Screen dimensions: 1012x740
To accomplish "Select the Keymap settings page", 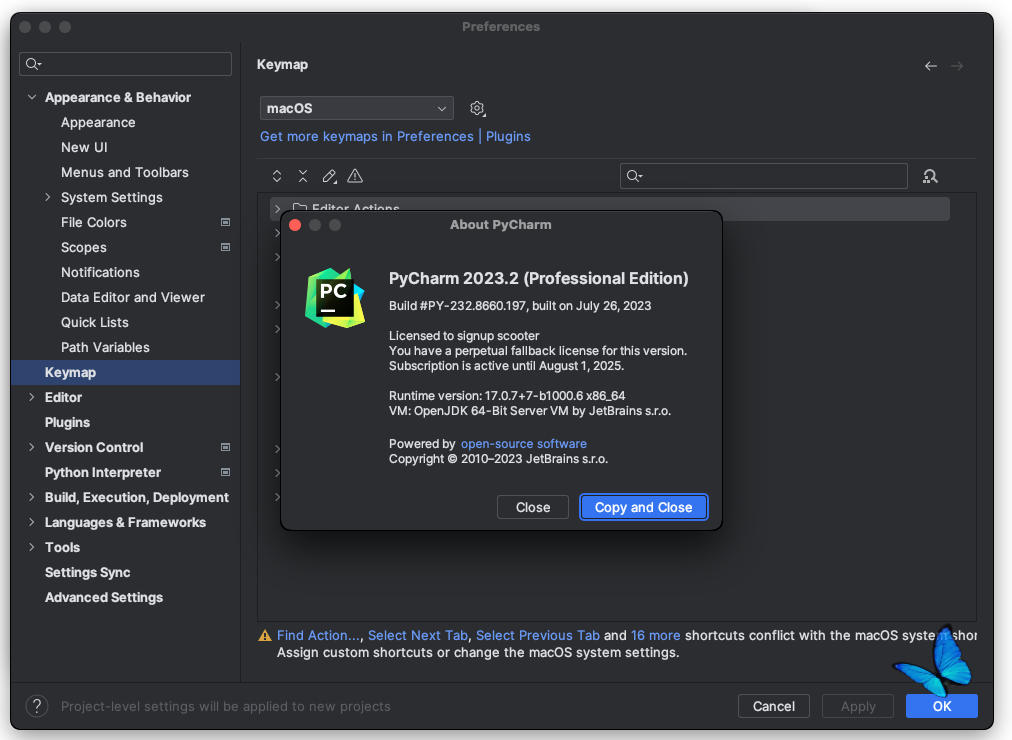I will 125,372.
